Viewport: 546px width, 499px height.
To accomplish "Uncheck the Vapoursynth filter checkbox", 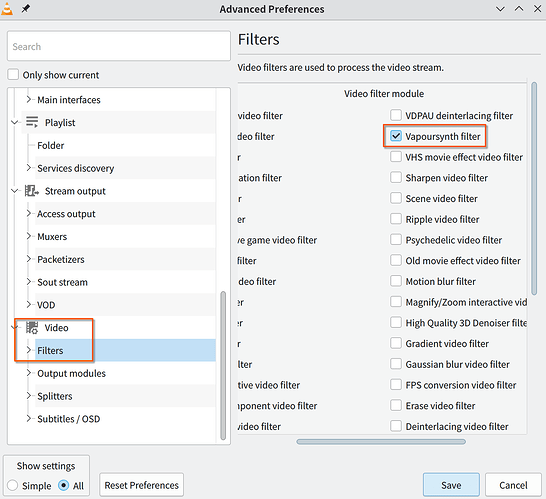I will pos(396,136).
